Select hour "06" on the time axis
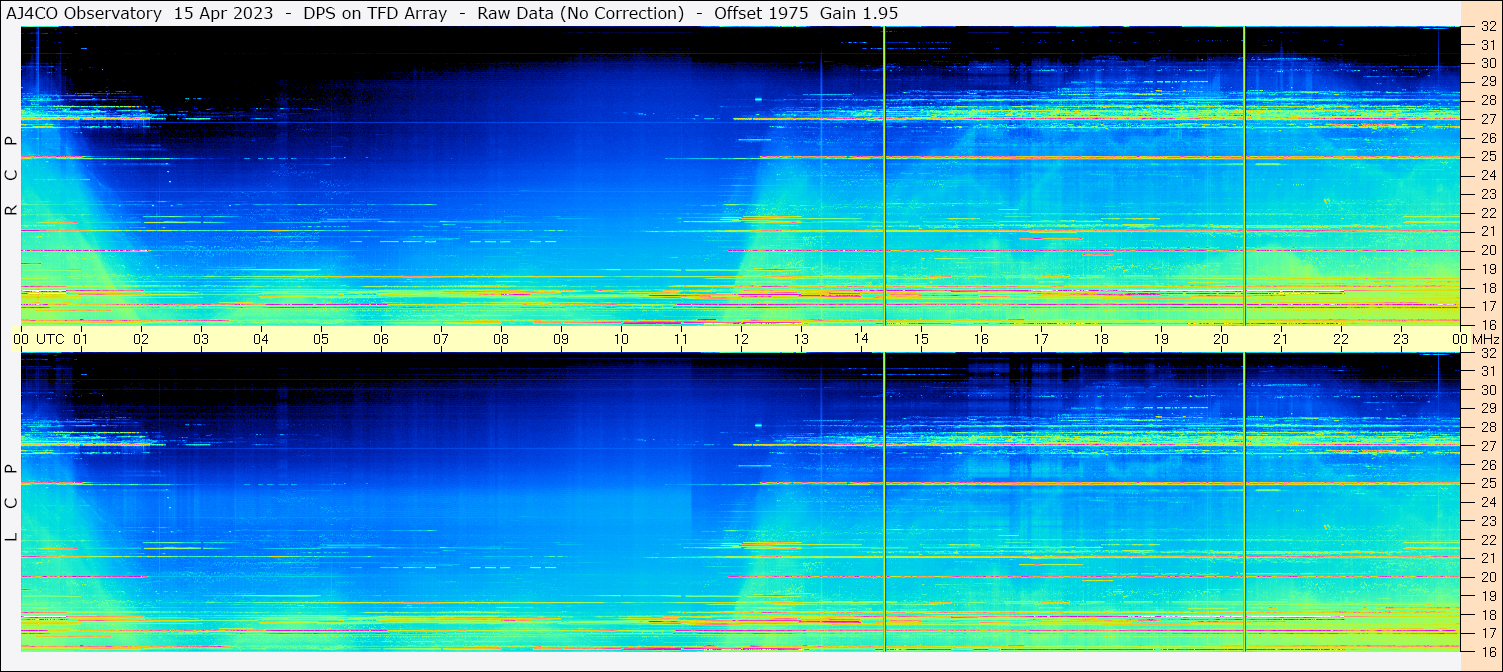 (x=381, y=339)
